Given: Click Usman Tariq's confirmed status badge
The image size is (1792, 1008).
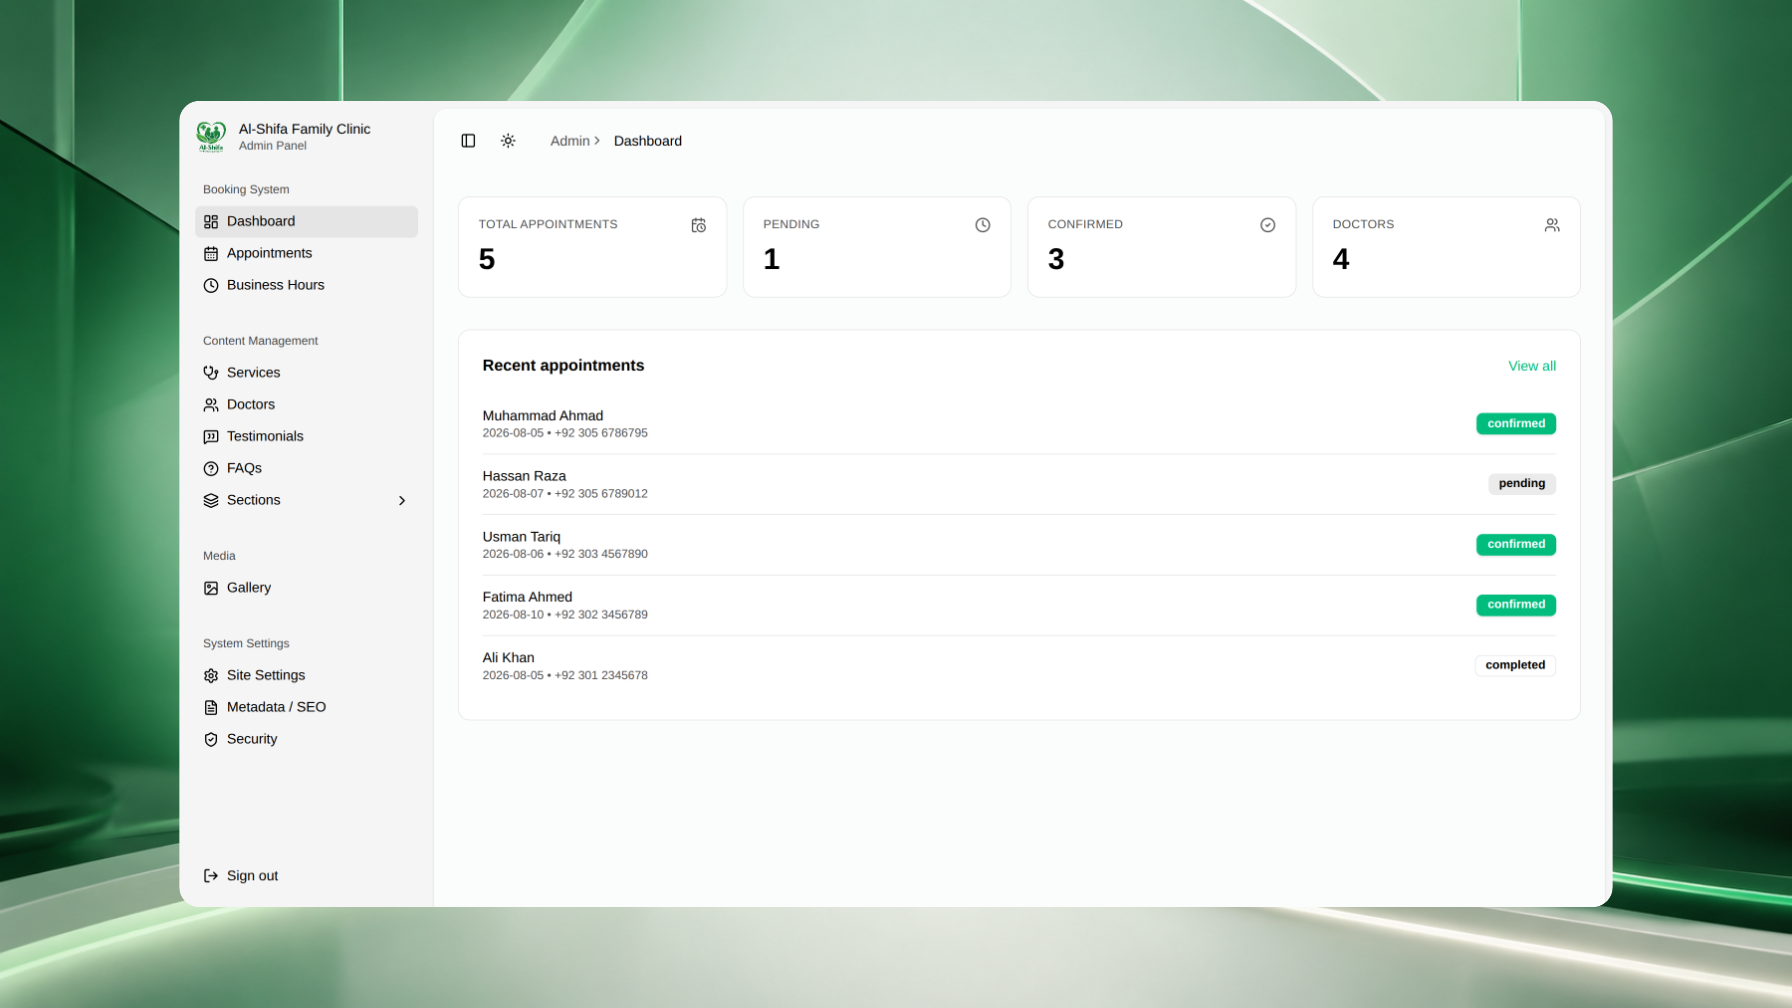Looking at the screenshot, I should point(1516,545).
